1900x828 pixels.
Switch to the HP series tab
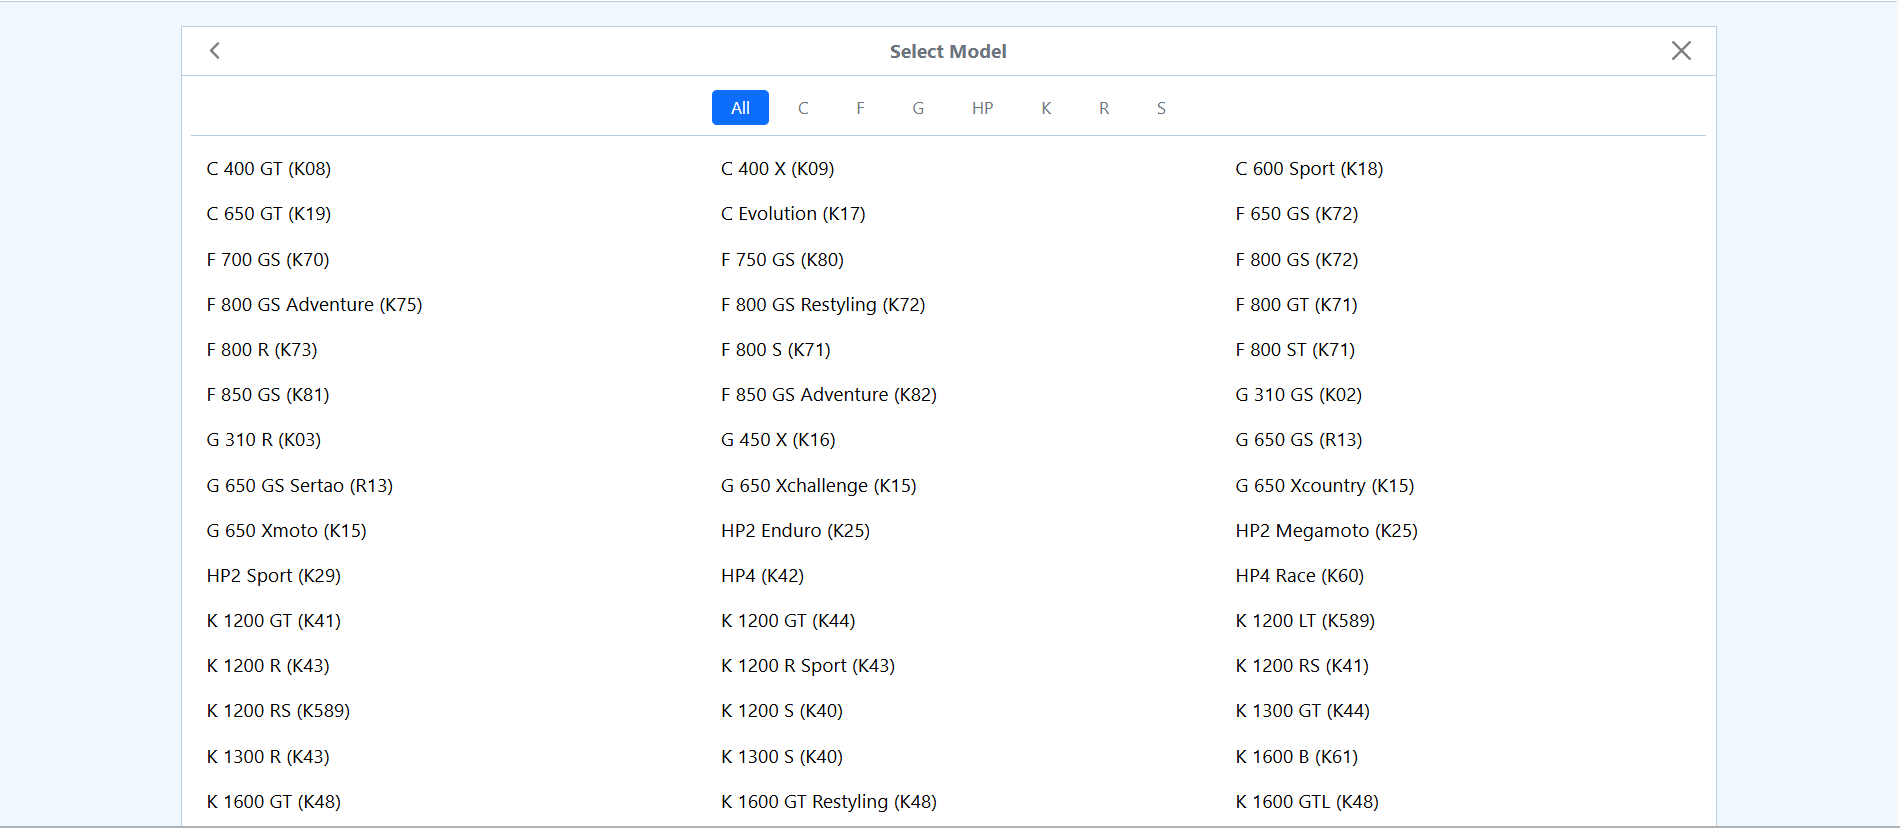click(x=983, y=108)
